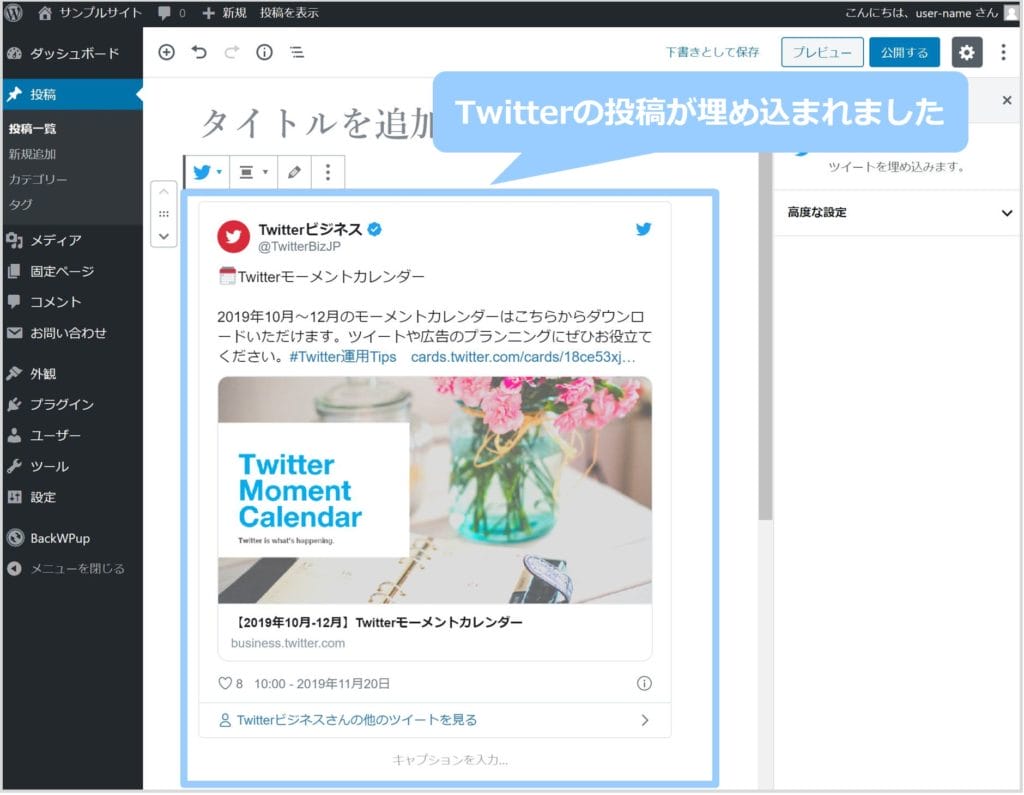Move block down with arrow
This screenshot has height=795, width=1024.
pos(164,236)
